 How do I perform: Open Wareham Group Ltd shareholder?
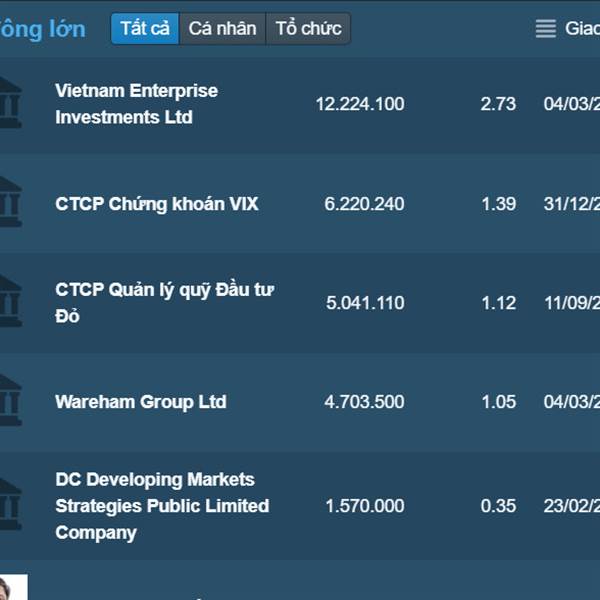pyautogui.click(x=141, y=402)
